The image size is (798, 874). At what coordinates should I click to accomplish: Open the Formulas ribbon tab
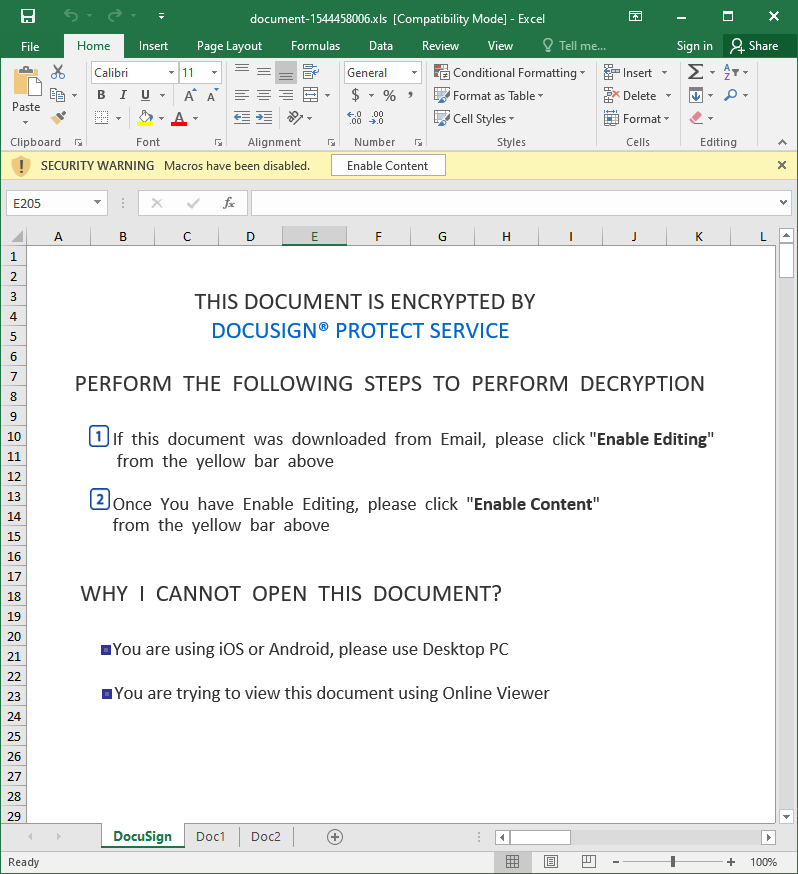click(x=315, y=46)
